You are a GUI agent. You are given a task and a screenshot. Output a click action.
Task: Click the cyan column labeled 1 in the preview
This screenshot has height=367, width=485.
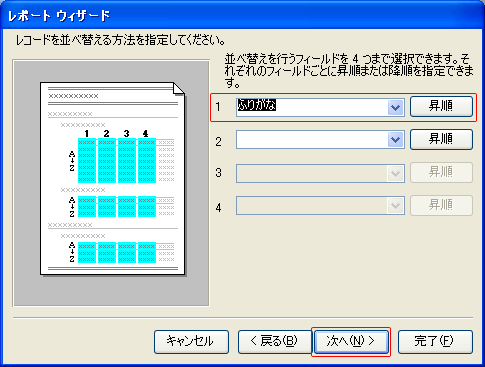click(87, 161)
